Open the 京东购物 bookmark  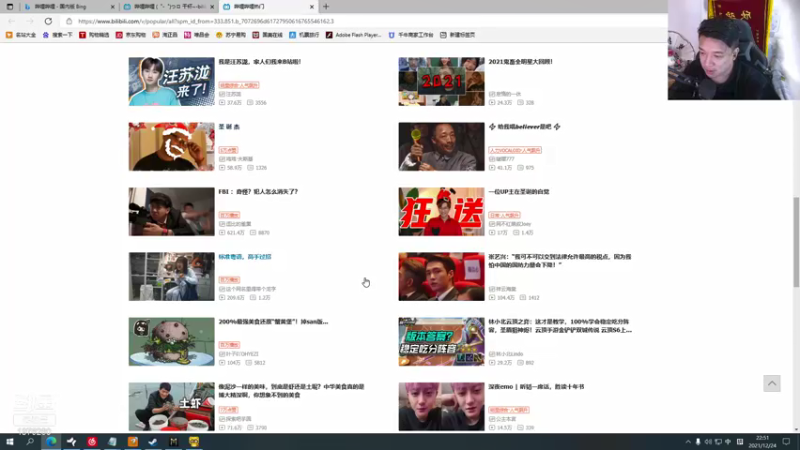tap(131, 35)
